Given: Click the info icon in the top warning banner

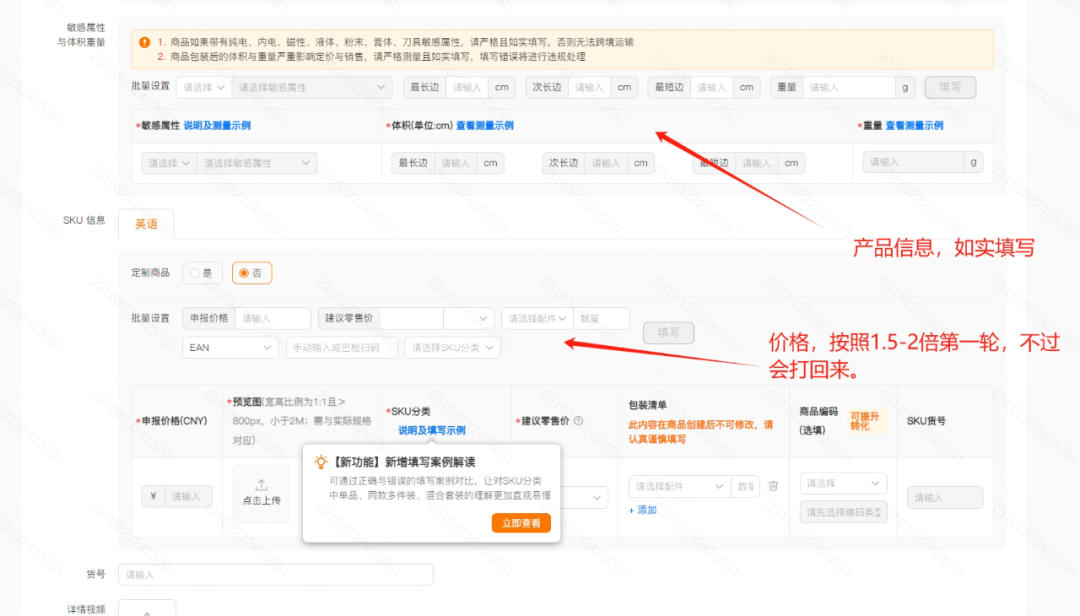Looking at the screenshot, I should [143, 42].
